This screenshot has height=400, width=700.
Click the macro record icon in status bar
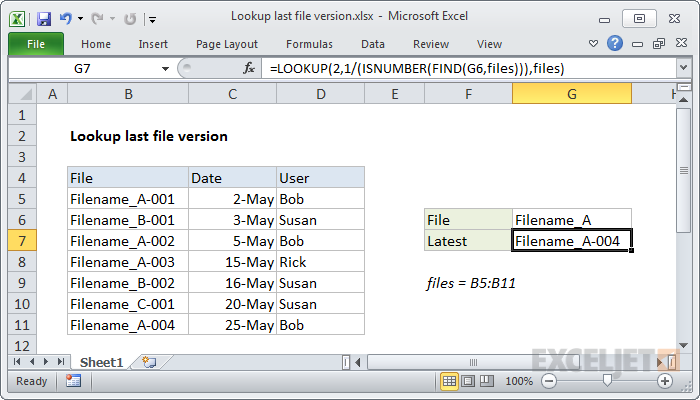pos(73,381)
